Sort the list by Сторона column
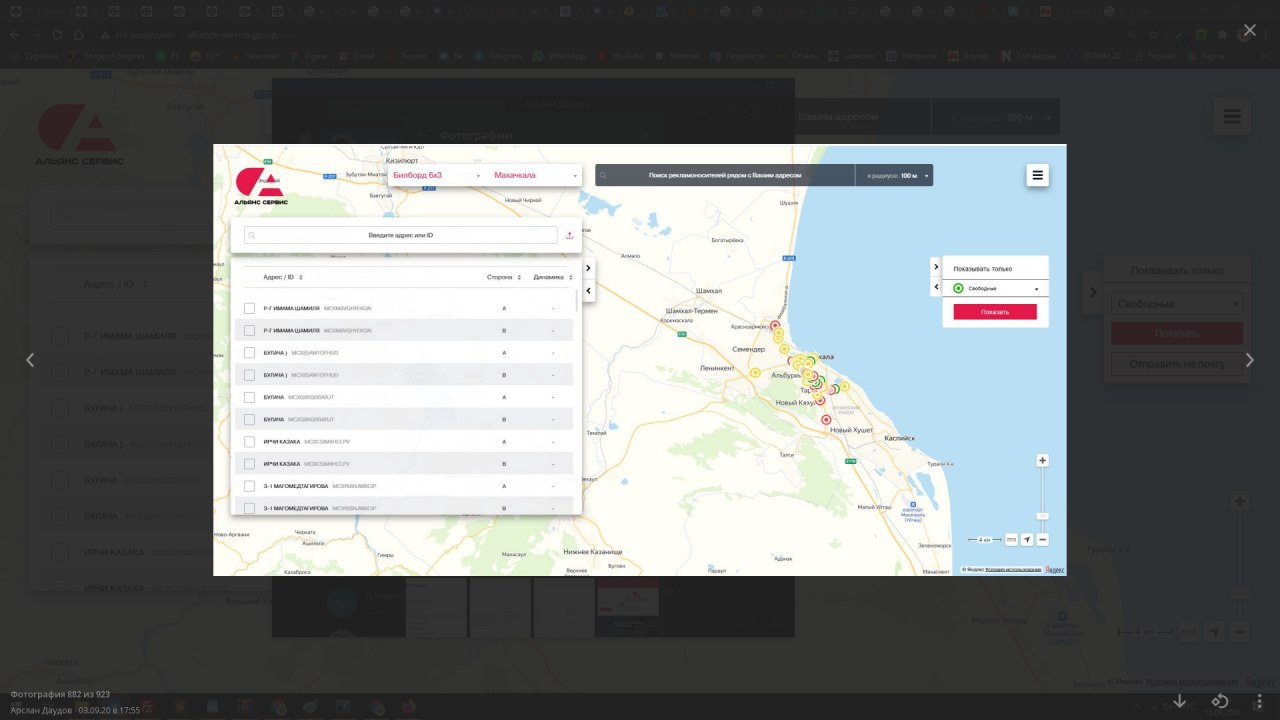The width and height of the screenshot is (1280, 720). tap(504, 277)
